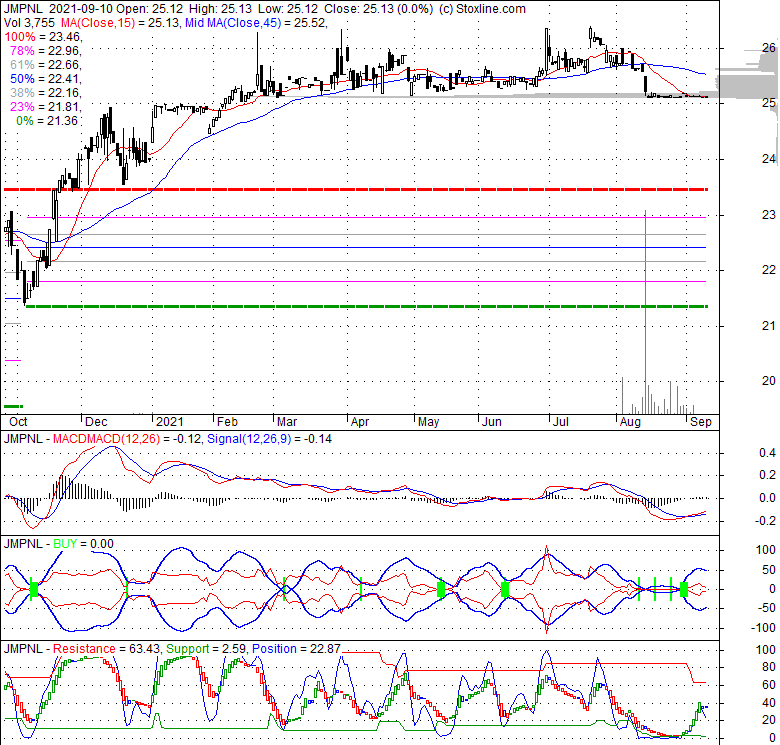Click the '0% = 21.36' Fibonacci label

(47, 120)
